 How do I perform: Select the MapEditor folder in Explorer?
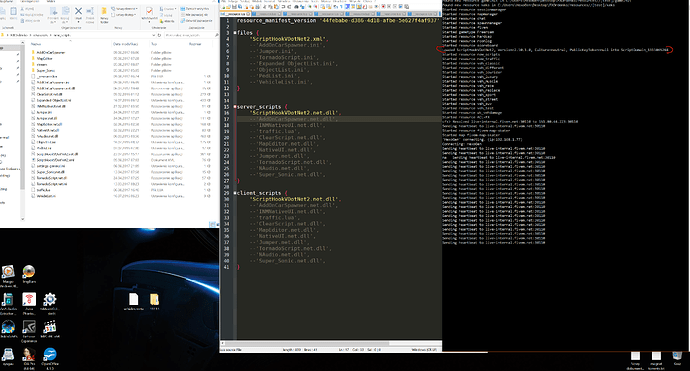pyautogui.click(x=44, y=59)
